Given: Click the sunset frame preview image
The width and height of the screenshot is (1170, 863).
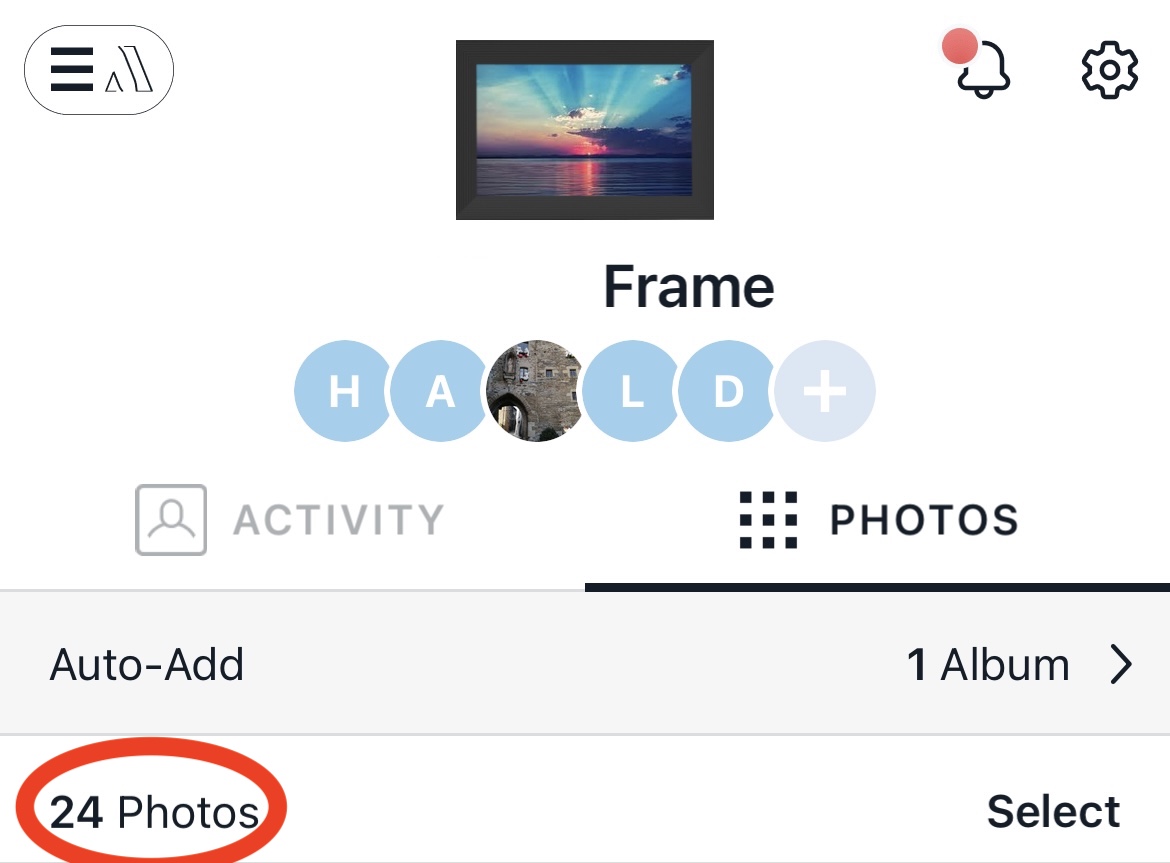Looking at the screenshot, I should coord(585,130).
